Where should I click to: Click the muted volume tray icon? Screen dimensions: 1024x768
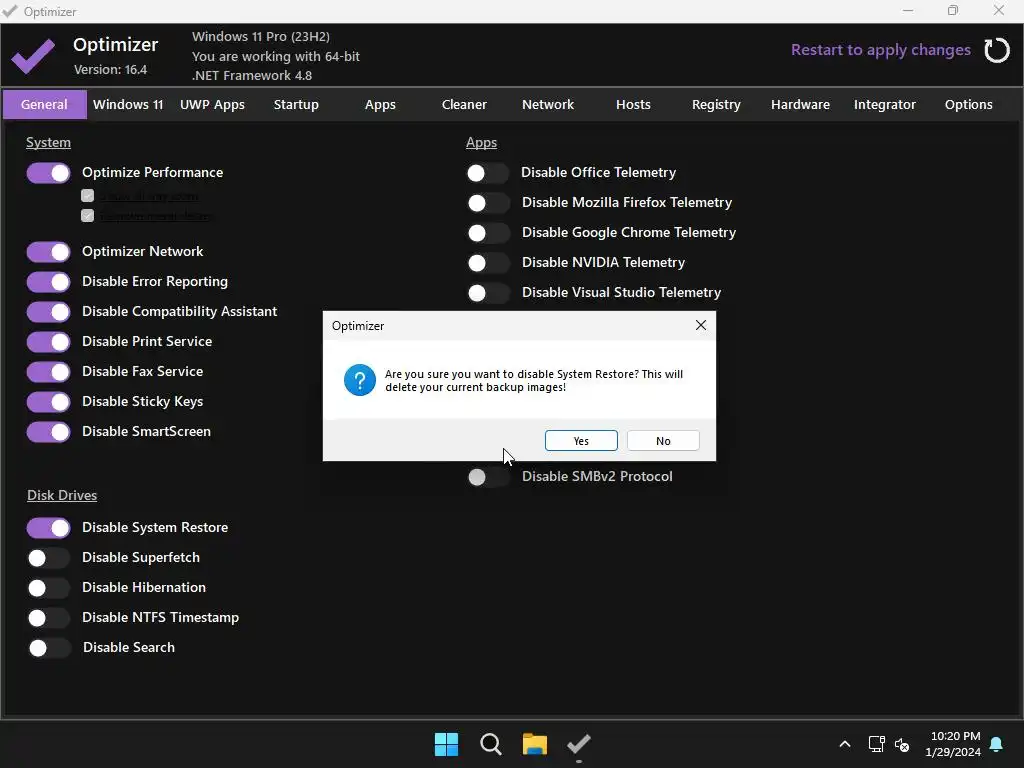[902, 744]
